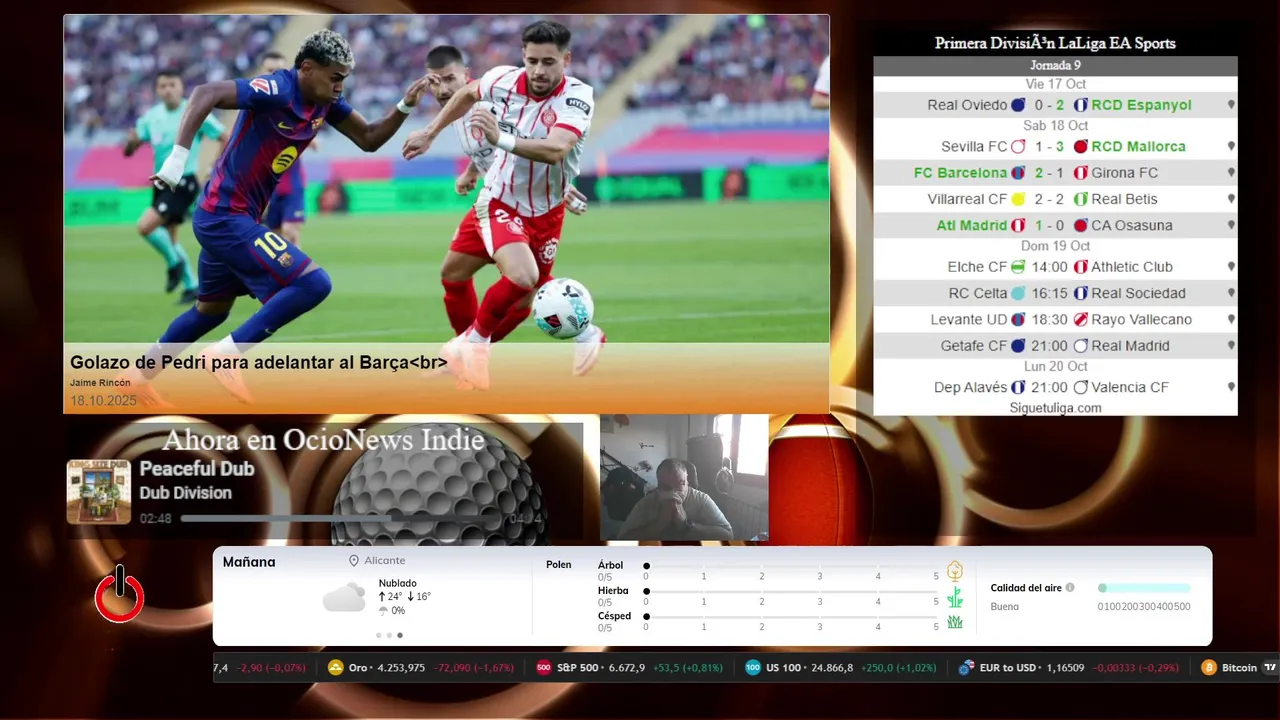Select the second weather page dot
1280x720 pixels.
[x=389, y=635]
